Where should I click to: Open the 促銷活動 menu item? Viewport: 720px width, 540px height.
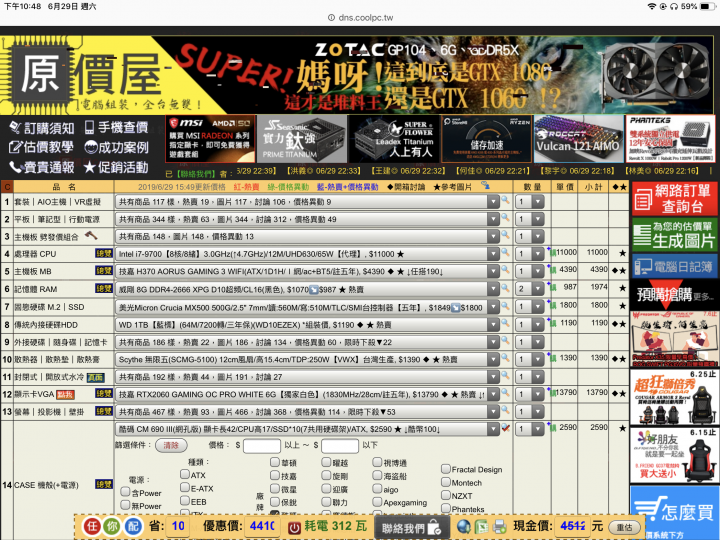coord(117,167)
